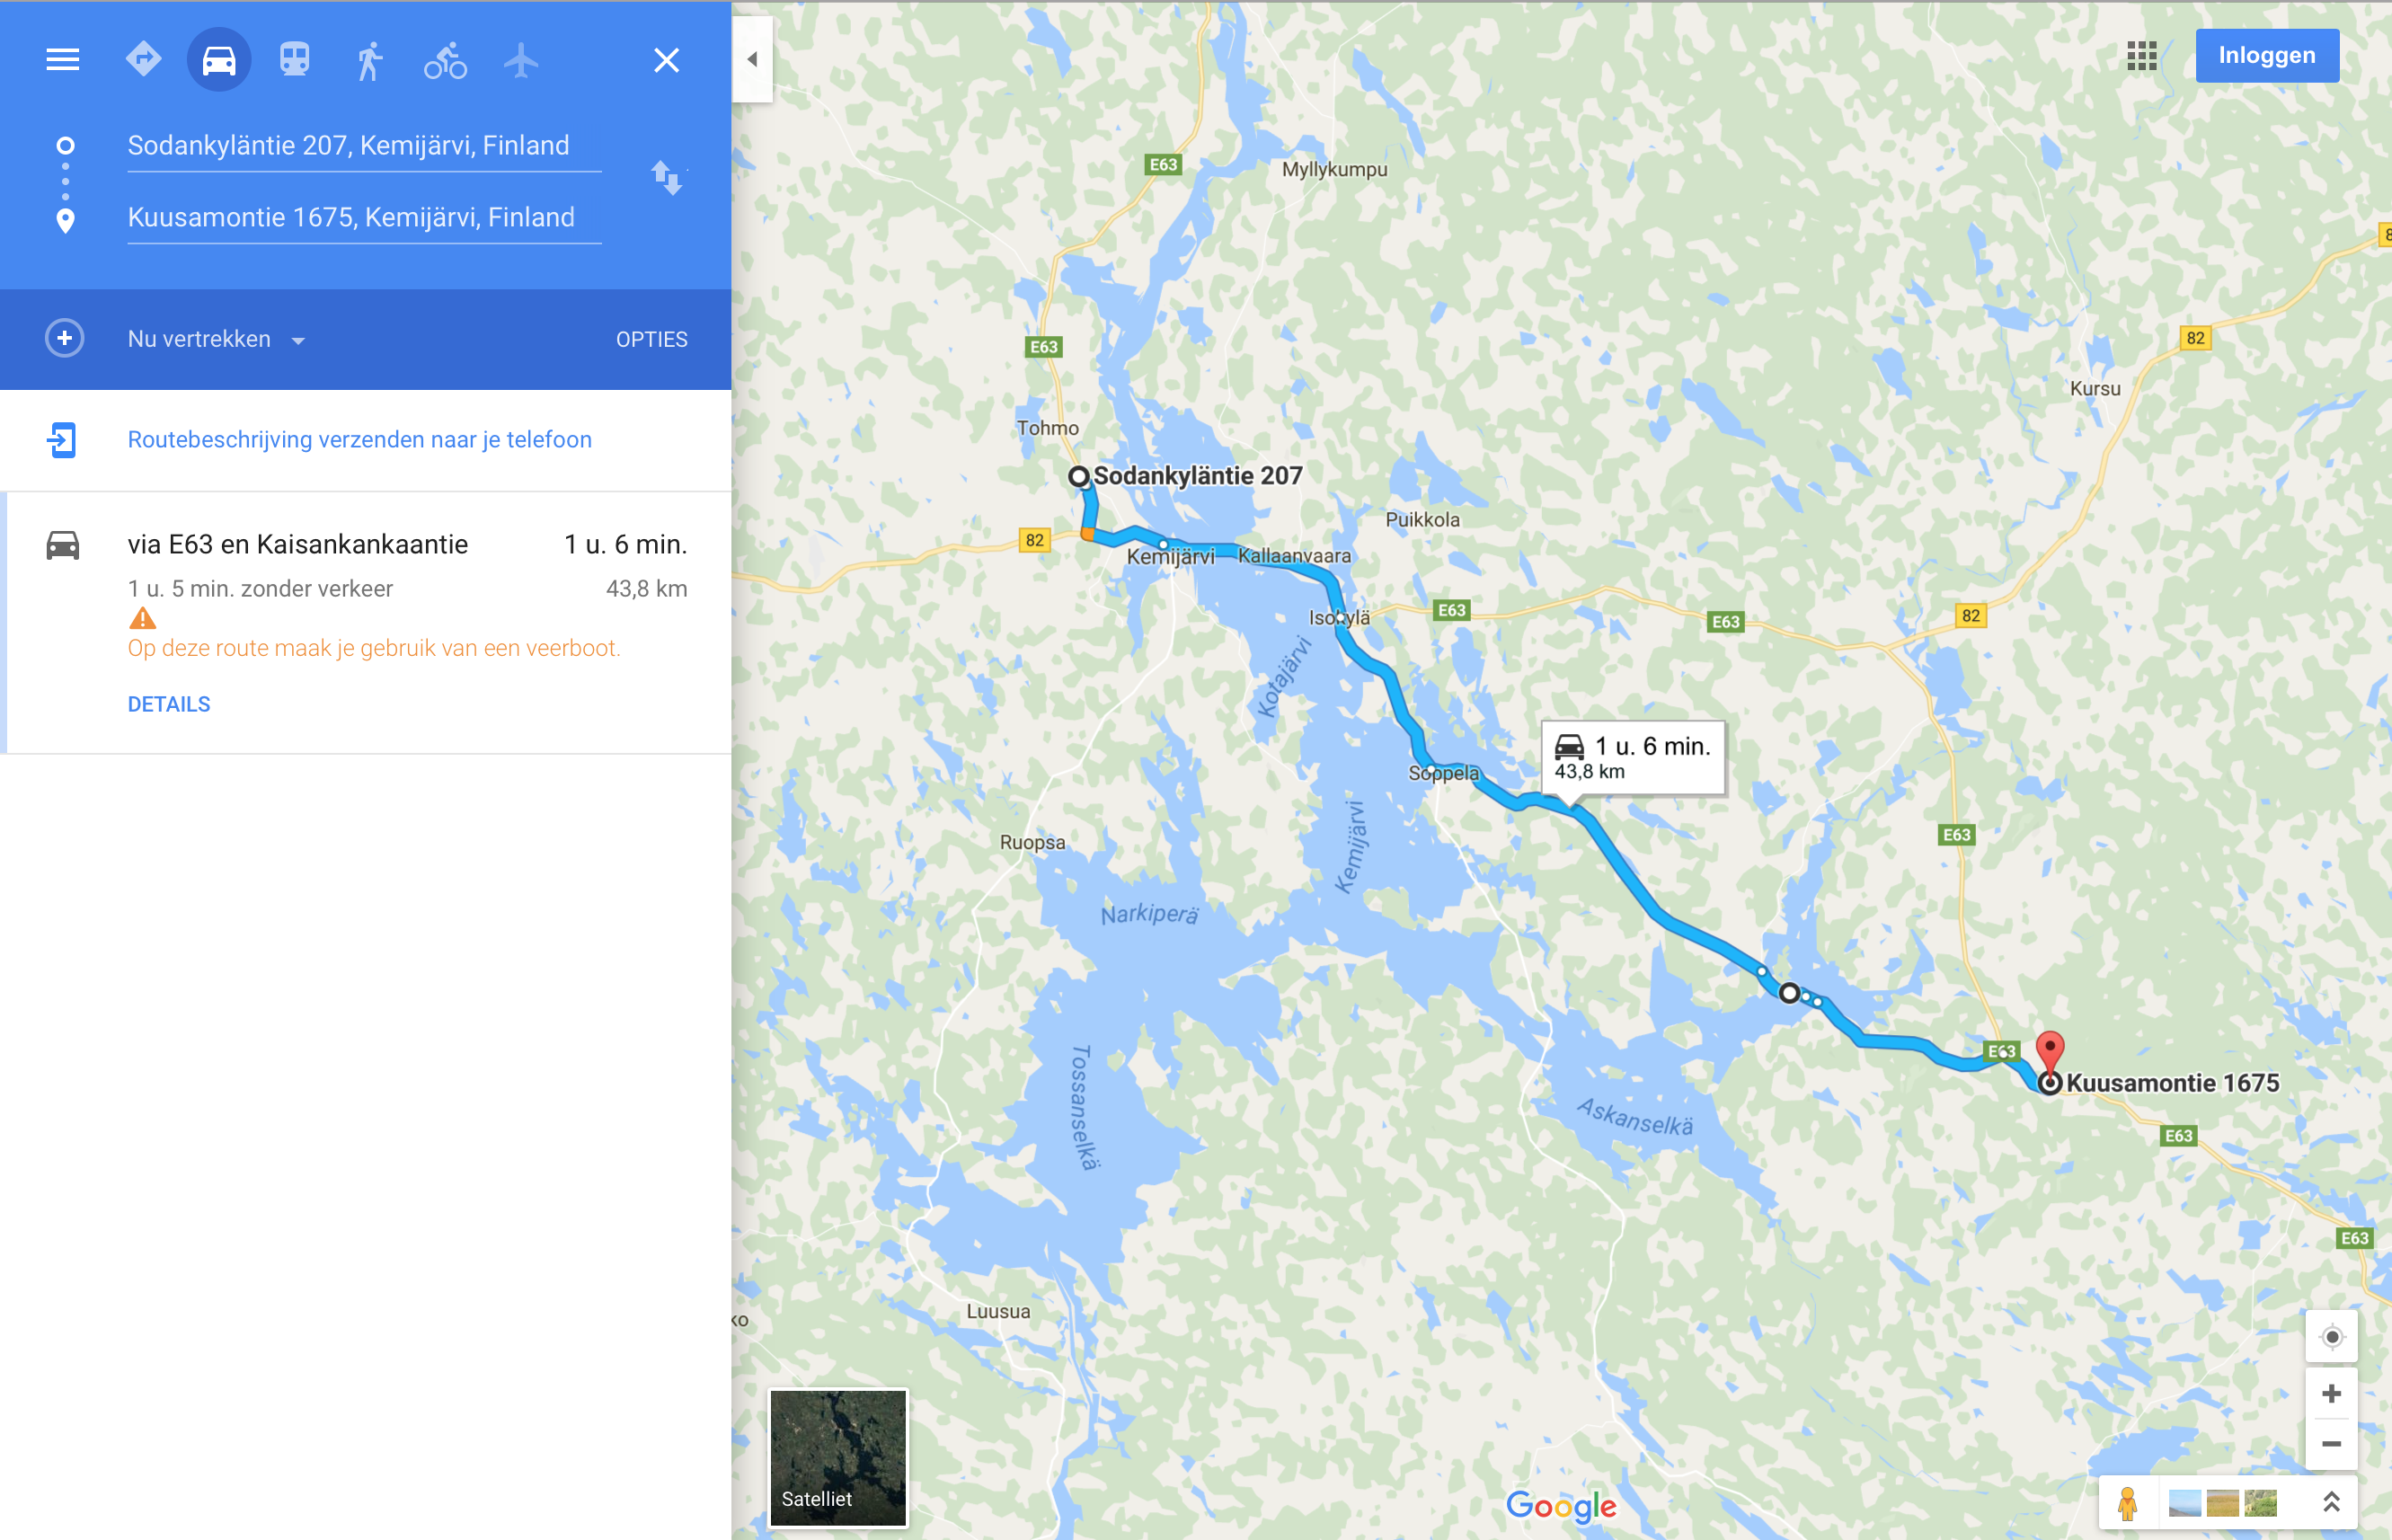Select the walking travel mode icon
2392x1540 pixels.
pos(369,61)
